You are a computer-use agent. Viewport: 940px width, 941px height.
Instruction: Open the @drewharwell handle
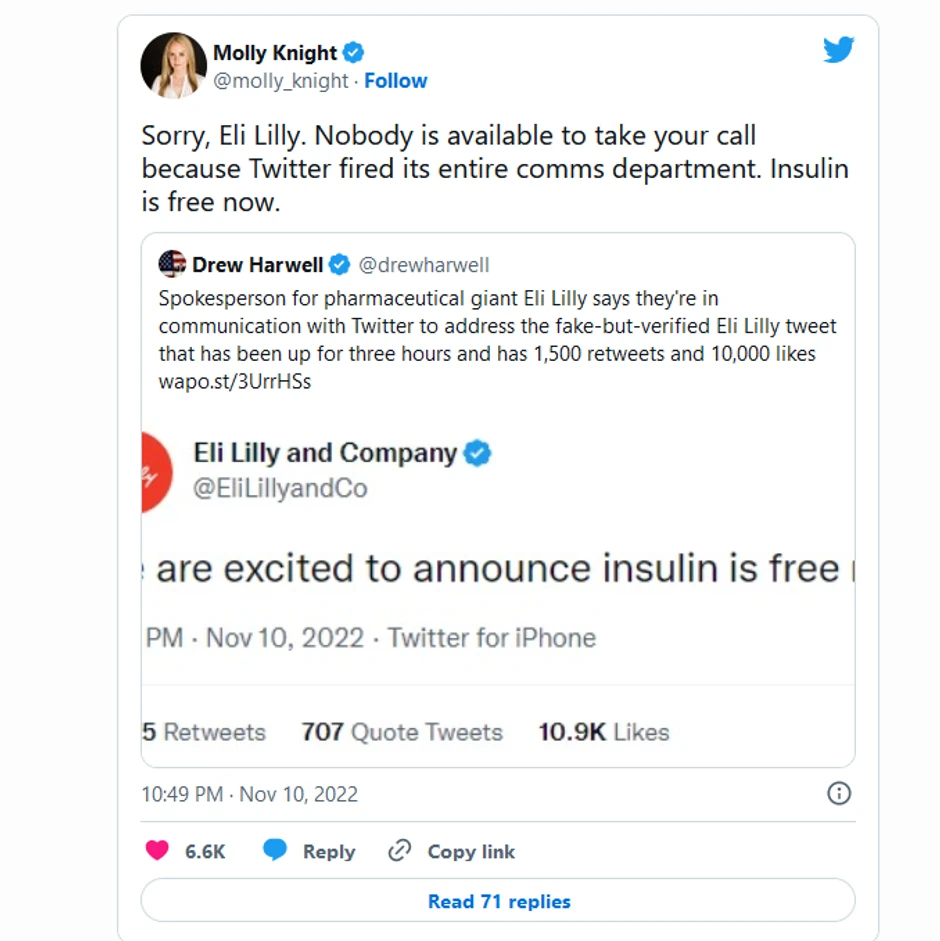click(x=424, y=265)
